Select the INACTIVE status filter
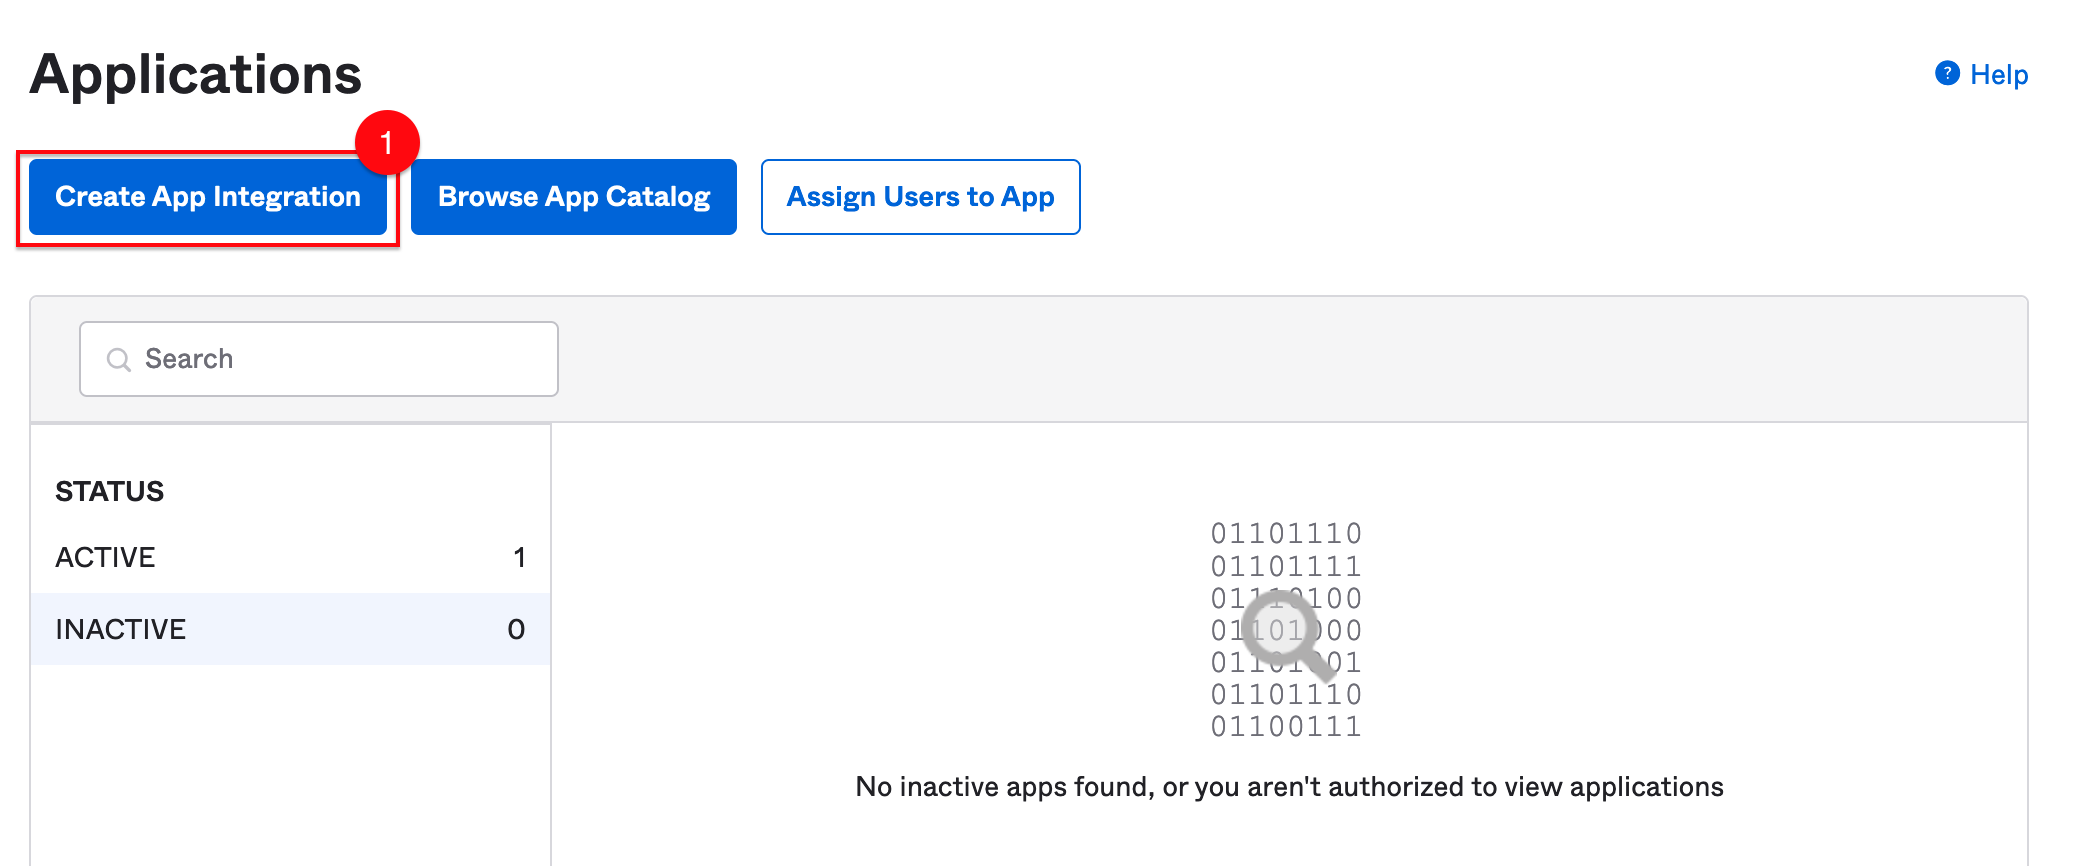 [x=290, y=629]
